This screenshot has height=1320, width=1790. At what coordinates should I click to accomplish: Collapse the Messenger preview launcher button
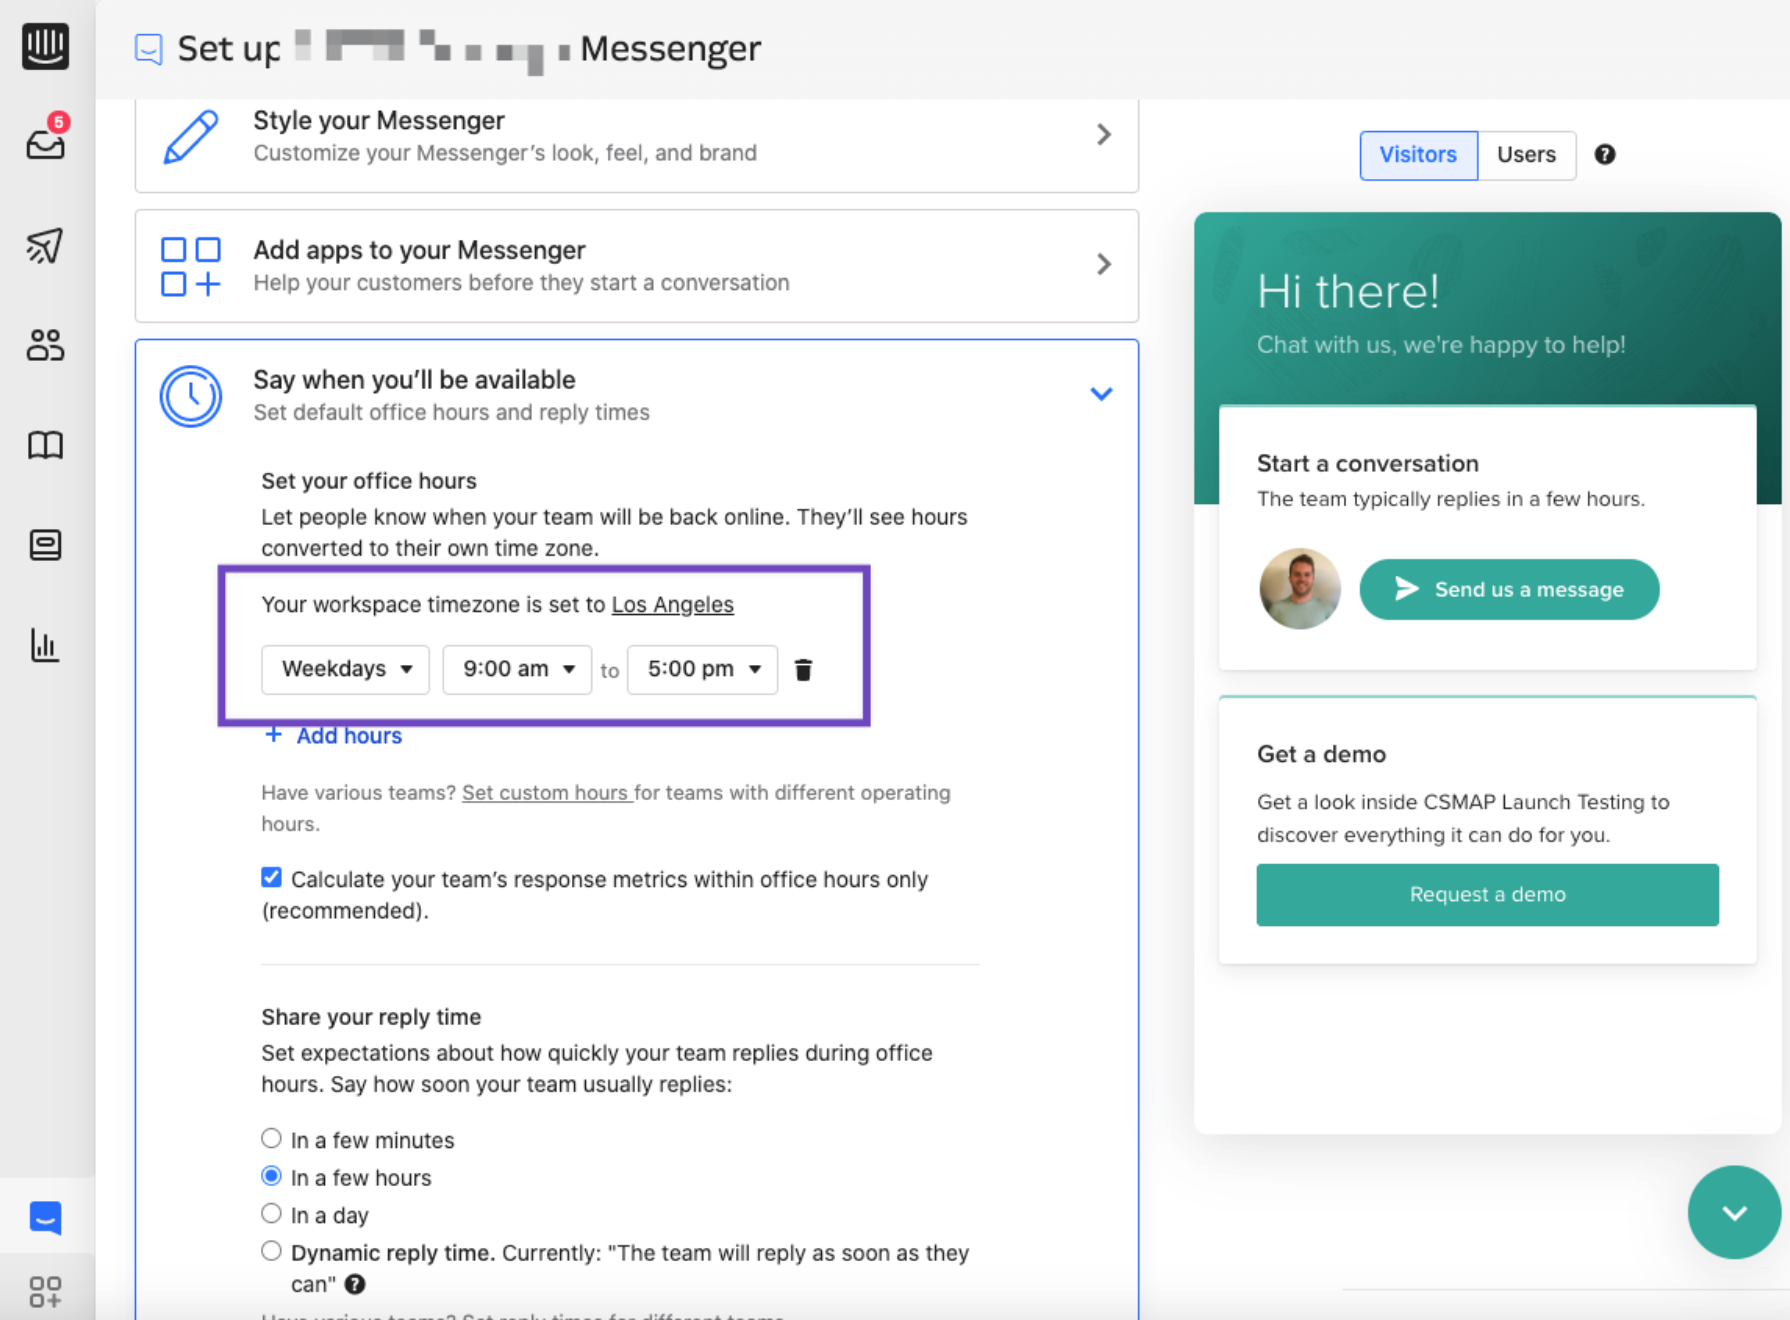[x=1734, y=1212]
